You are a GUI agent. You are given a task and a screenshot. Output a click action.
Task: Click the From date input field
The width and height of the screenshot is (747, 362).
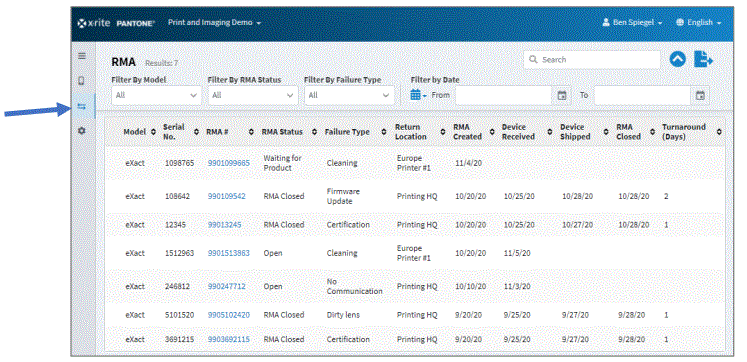(x=504, y=95)
